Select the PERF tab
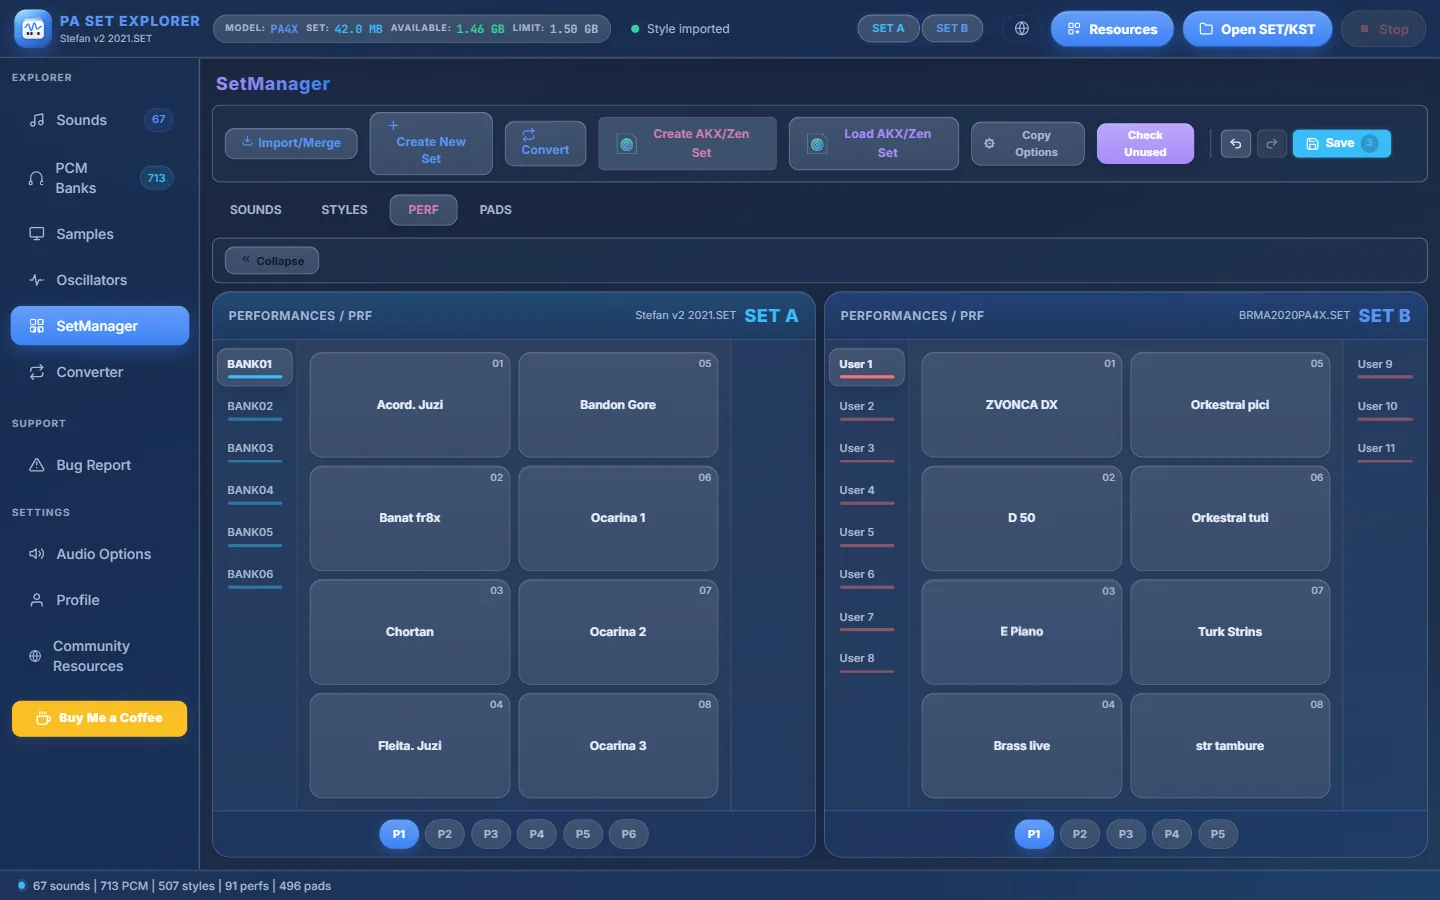 click(423, 210)
